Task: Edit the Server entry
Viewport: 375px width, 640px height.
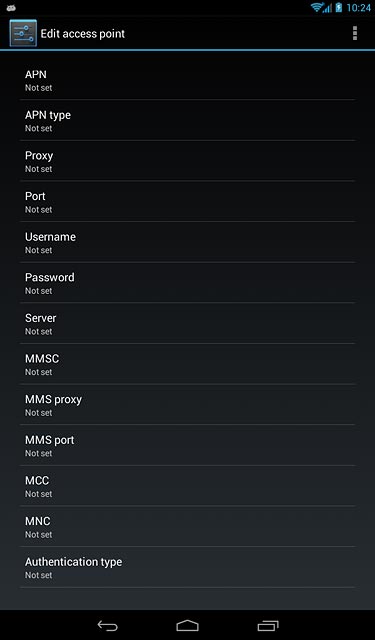Action: coord(187,323)
